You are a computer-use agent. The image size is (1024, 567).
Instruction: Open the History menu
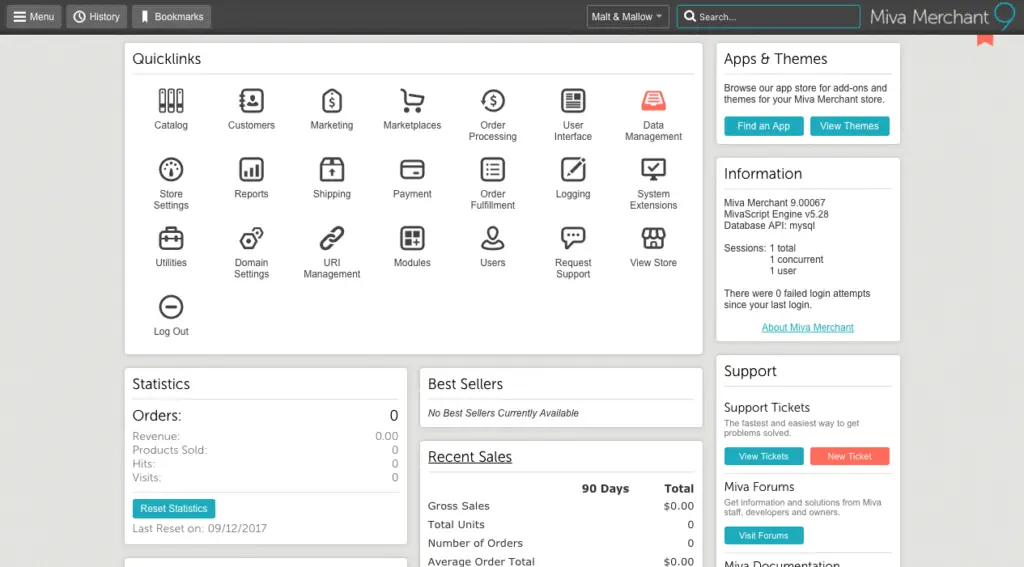click(97, 16)
